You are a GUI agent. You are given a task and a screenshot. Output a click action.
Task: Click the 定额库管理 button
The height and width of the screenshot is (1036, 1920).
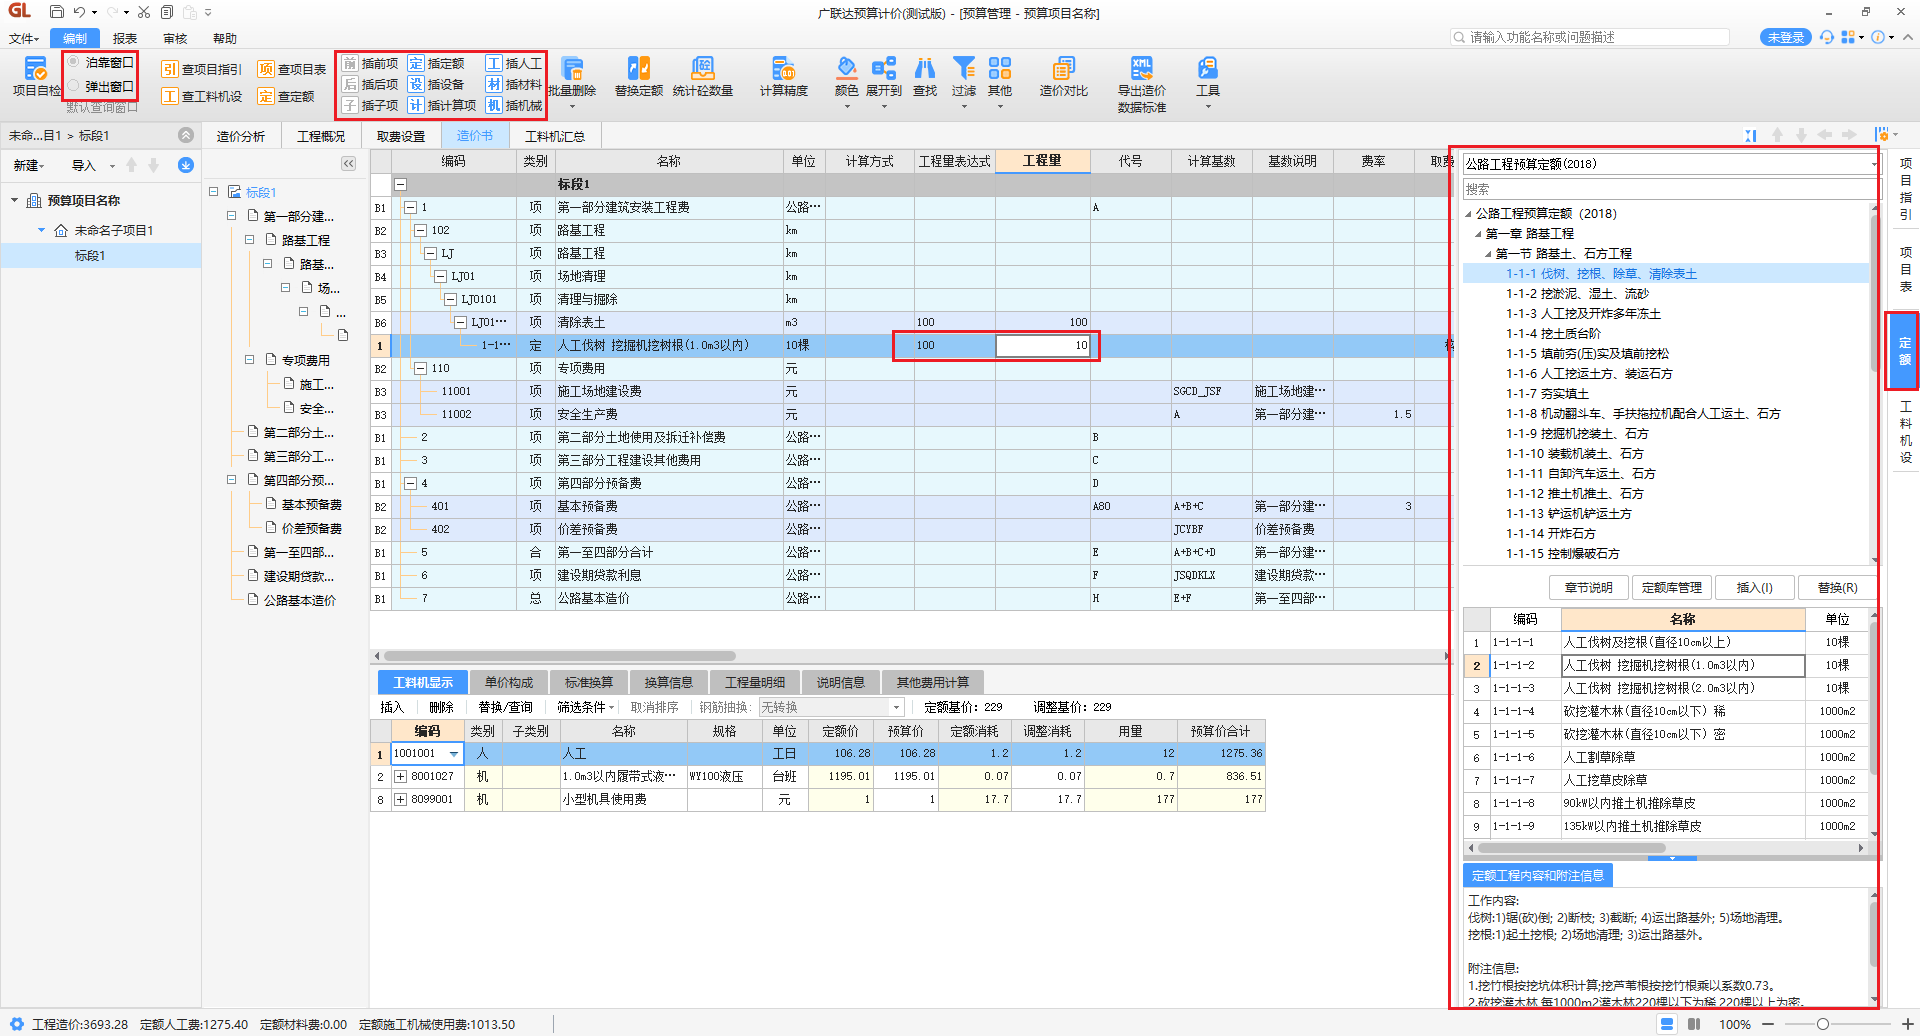[1672, 588]
